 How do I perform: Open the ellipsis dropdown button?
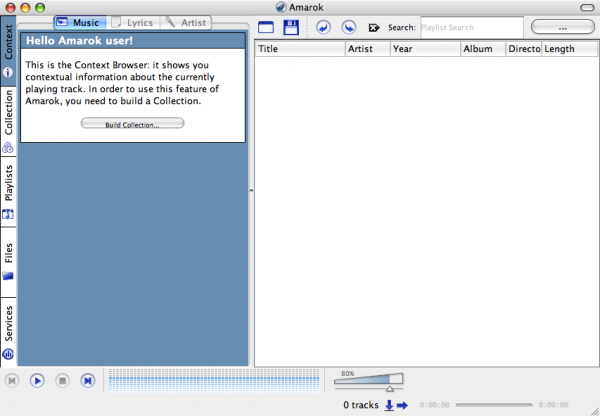click(x=562, y=28)
